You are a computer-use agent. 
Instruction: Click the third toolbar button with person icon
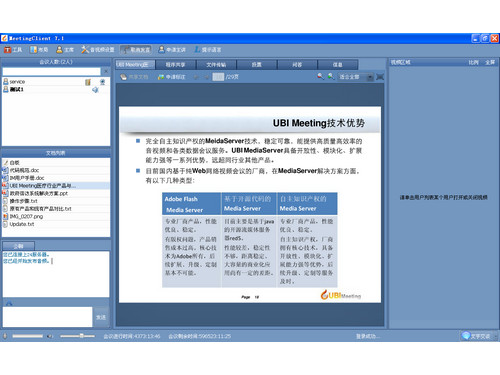[65, 50]
